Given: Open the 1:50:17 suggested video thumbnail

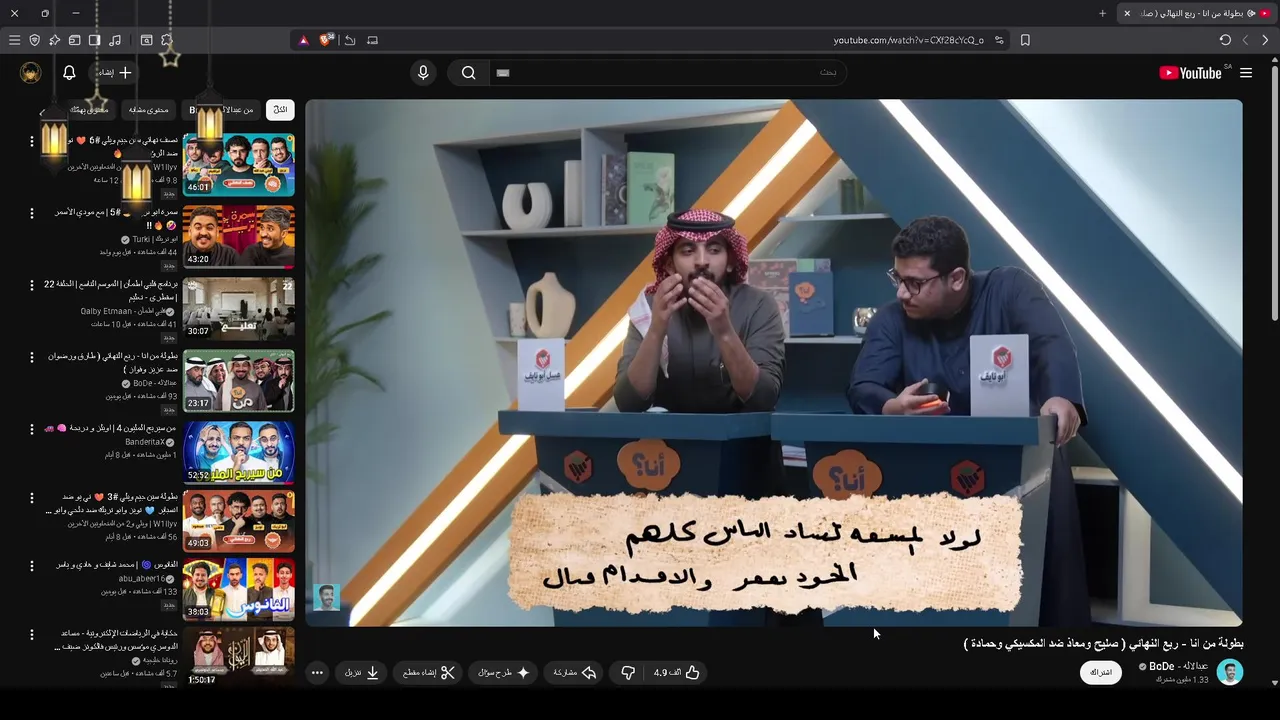Looking at the screenshot, I should 238,656.
